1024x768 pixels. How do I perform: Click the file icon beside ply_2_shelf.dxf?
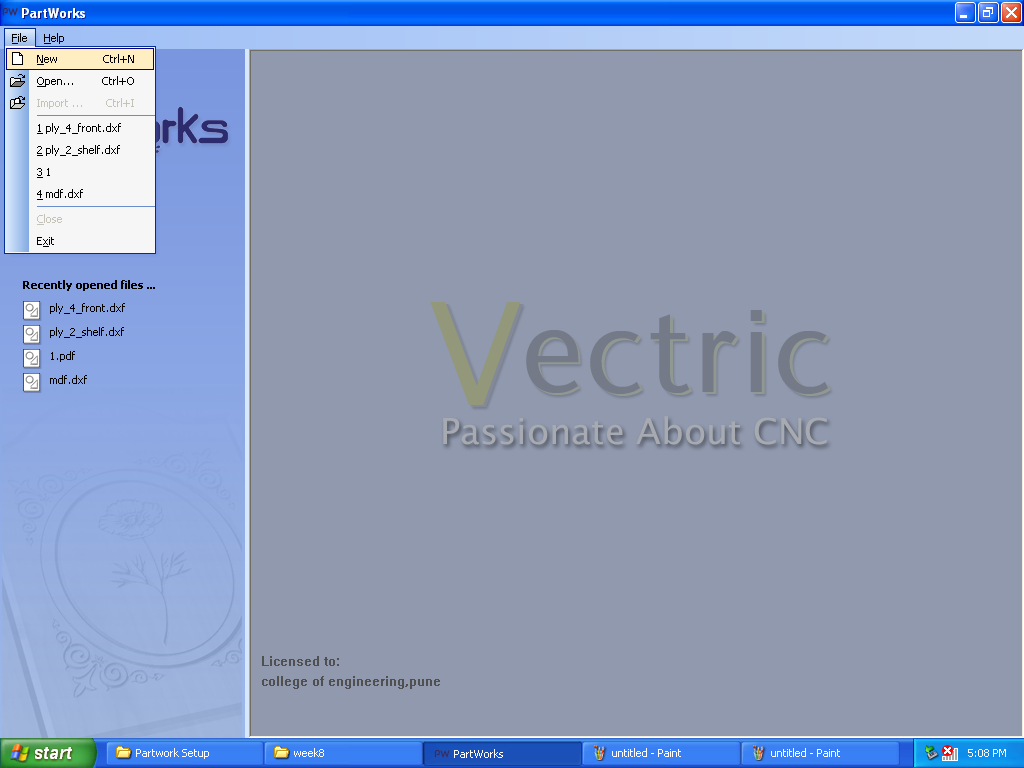(31, 334)
